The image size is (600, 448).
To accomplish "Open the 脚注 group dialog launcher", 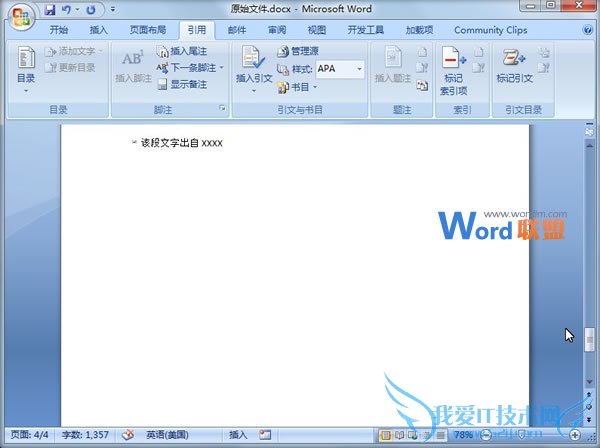I will point(222,108).
